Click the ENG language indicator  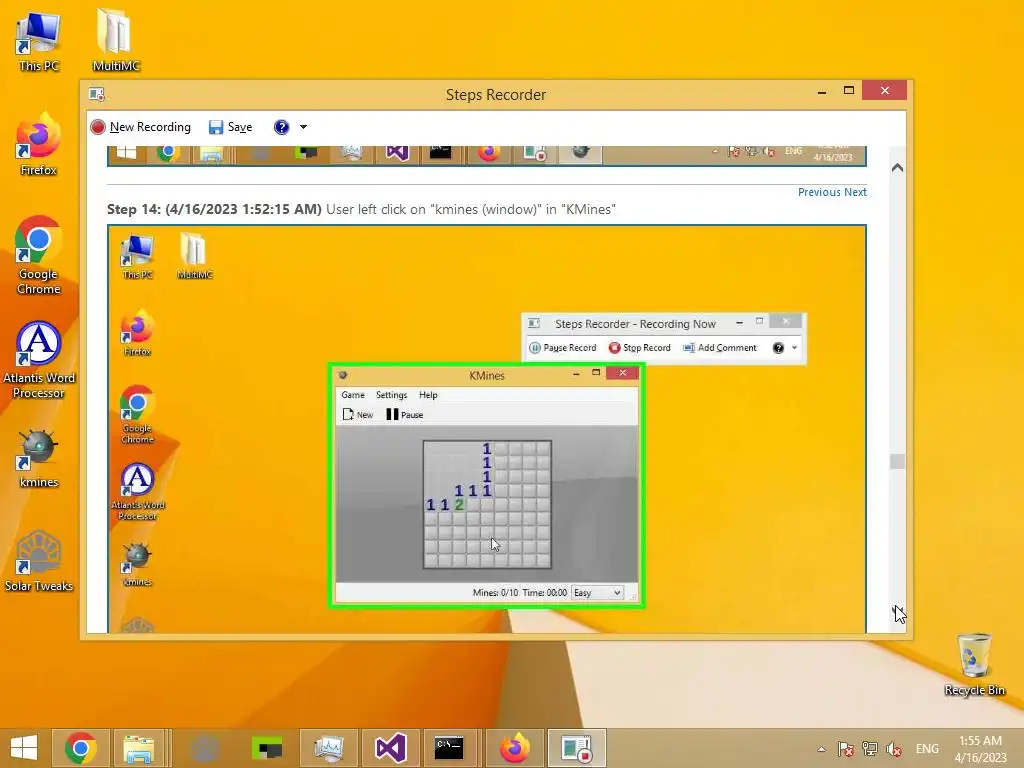(x=927, y=749)
